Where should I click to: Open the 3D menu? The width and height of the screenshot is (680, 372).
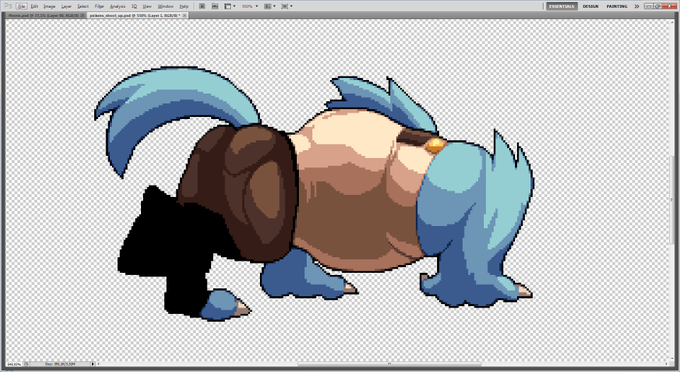tap(134, 6)
